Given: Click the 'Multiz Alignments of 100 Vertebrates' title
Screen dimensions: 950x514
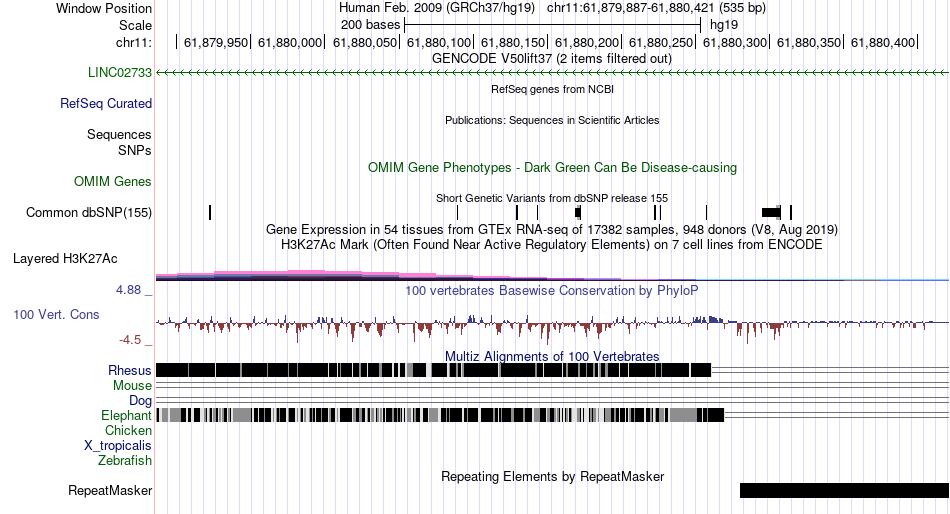Looking at the screenshot, I should [552, 356].
